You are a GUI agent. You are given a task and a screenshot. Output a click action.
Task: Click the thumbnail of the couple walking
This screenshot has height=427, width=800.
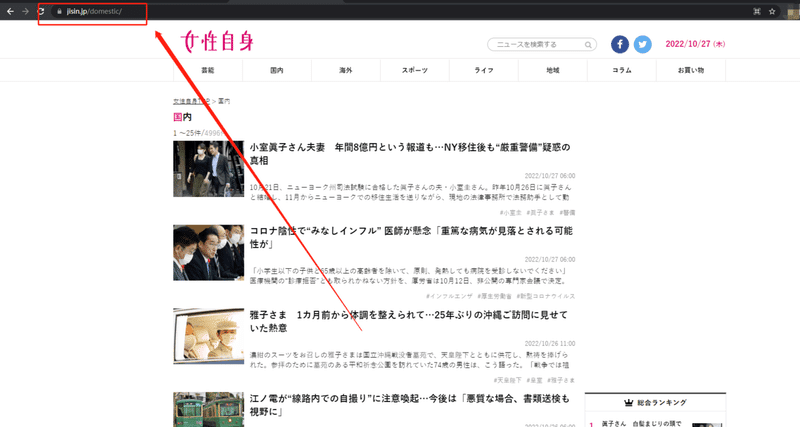209,169
